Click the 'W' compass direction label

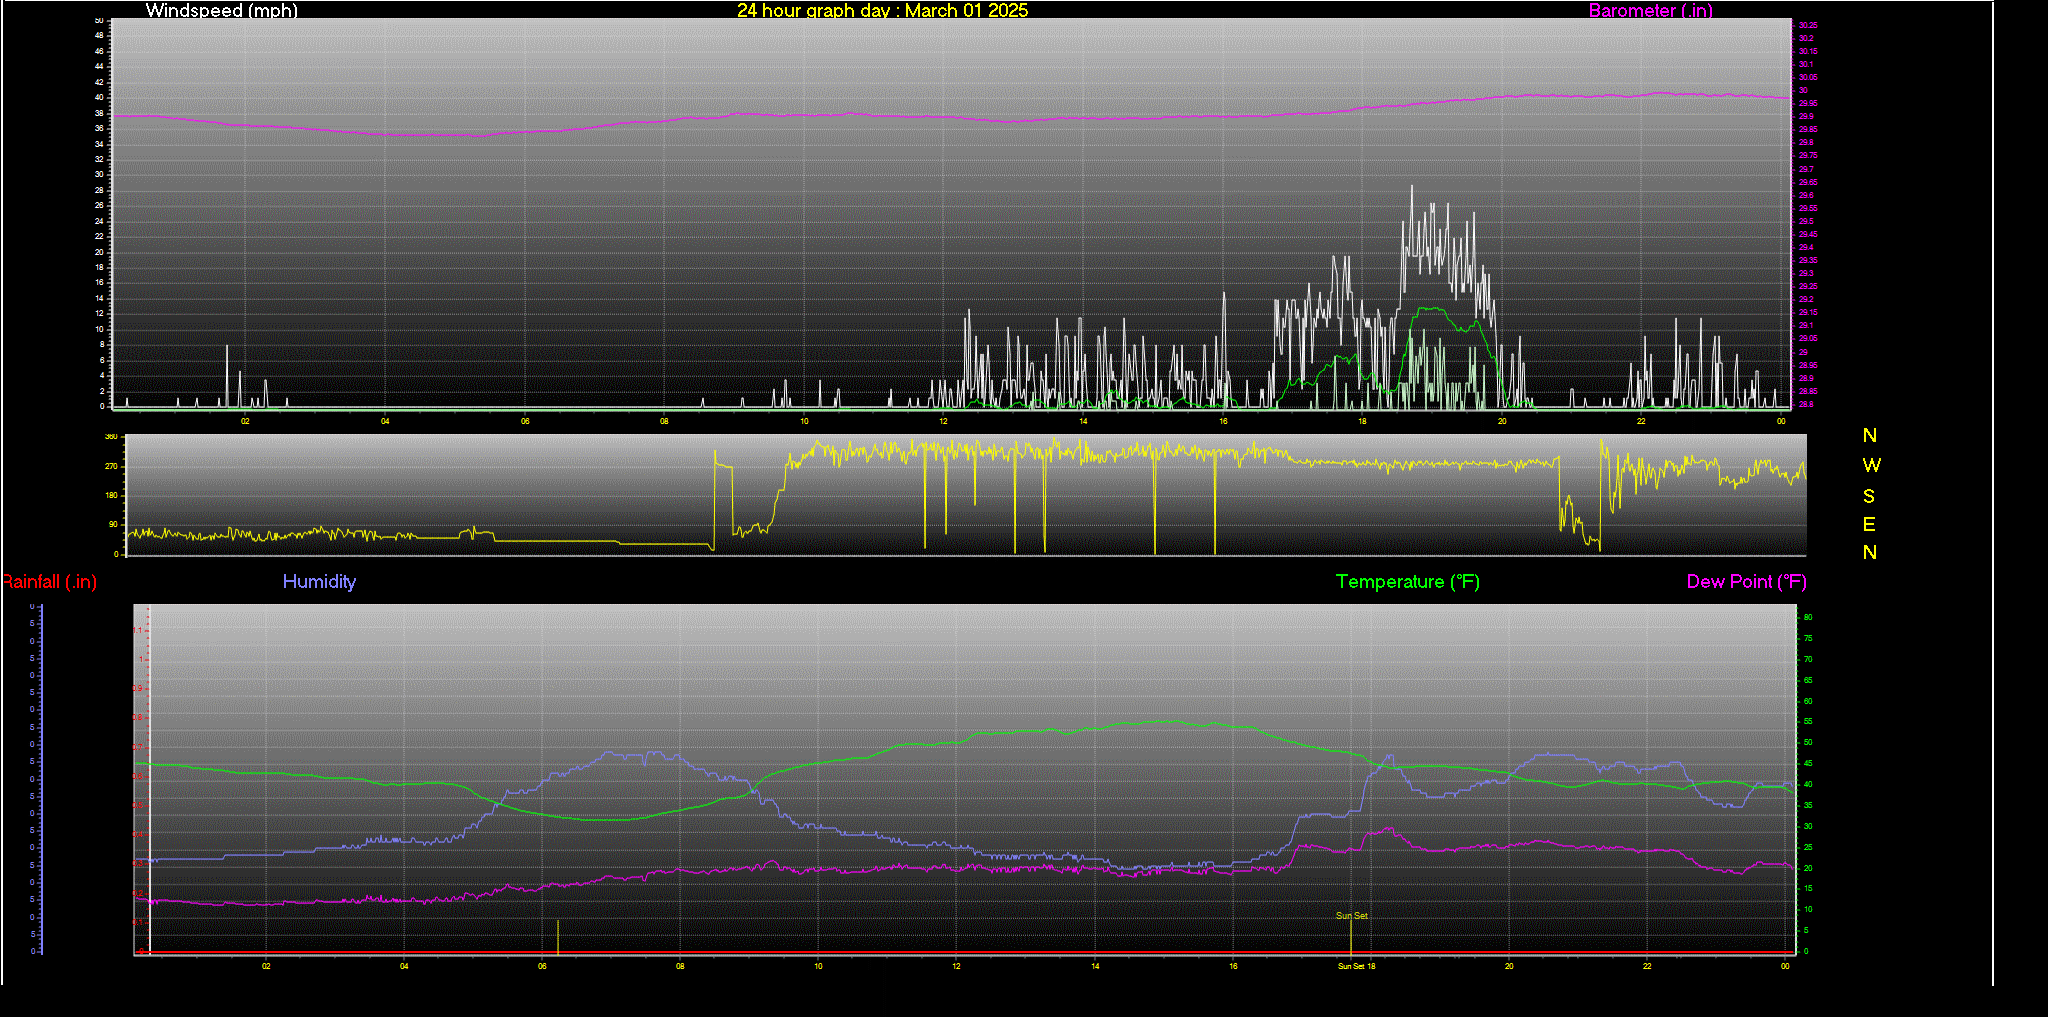click(x=1871, y=465)
